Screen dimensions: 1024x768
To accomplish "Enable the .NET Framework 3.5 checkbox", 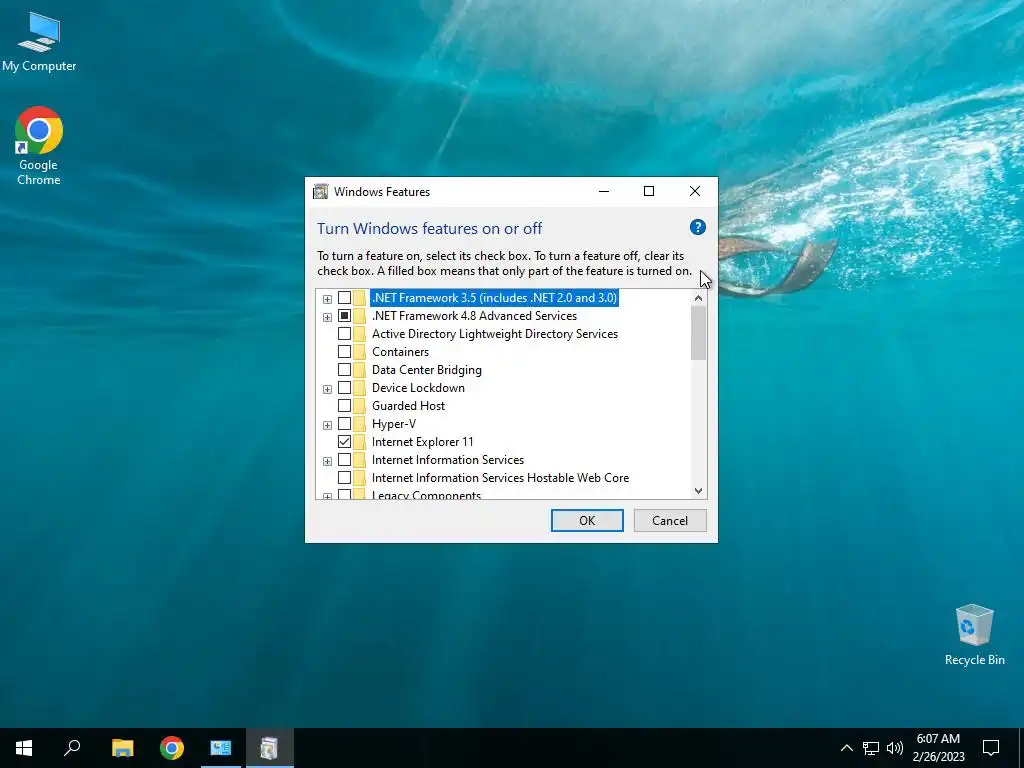I will [x=344, y=298].
